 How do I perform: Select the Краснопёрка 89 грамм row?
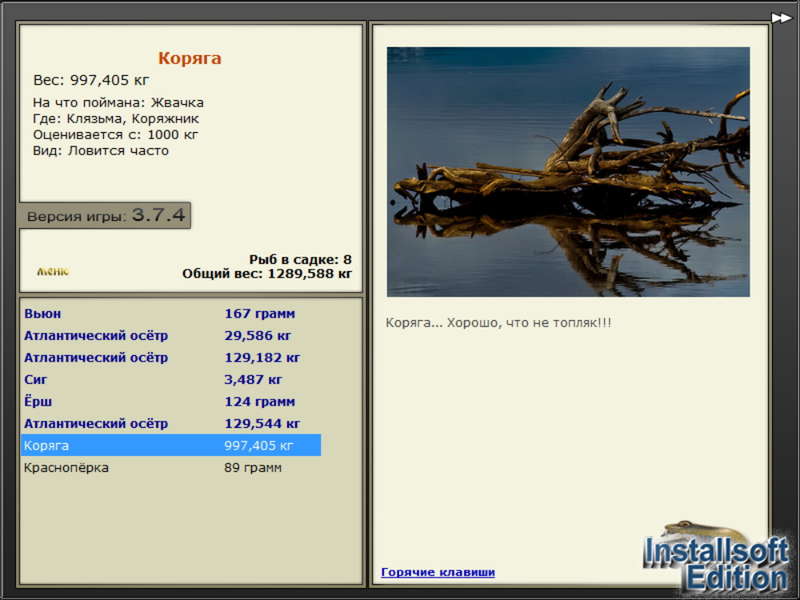point(171,467)
